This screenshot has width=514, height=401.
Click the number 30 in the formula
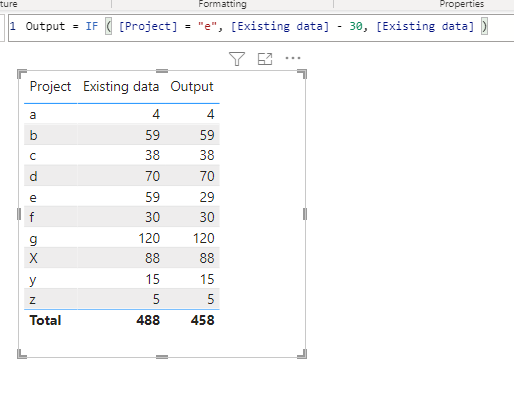click(x=356, y=26)
